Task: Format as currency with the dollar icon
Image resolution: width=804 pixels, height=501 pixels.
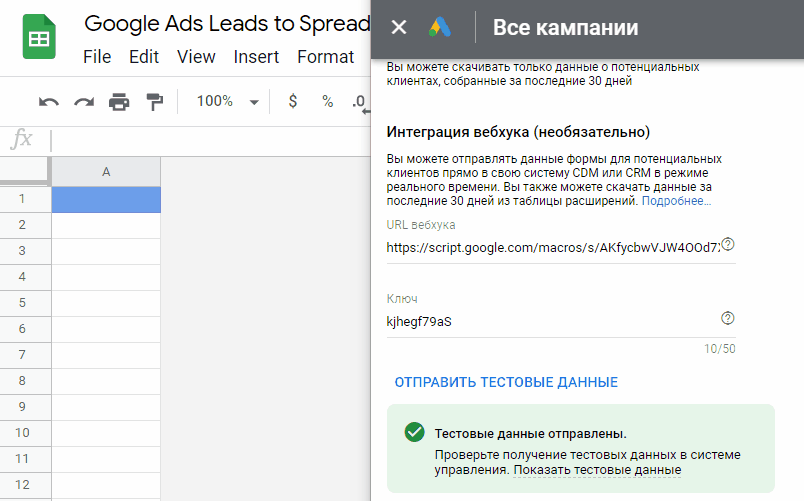Action: tap(292, 101)
